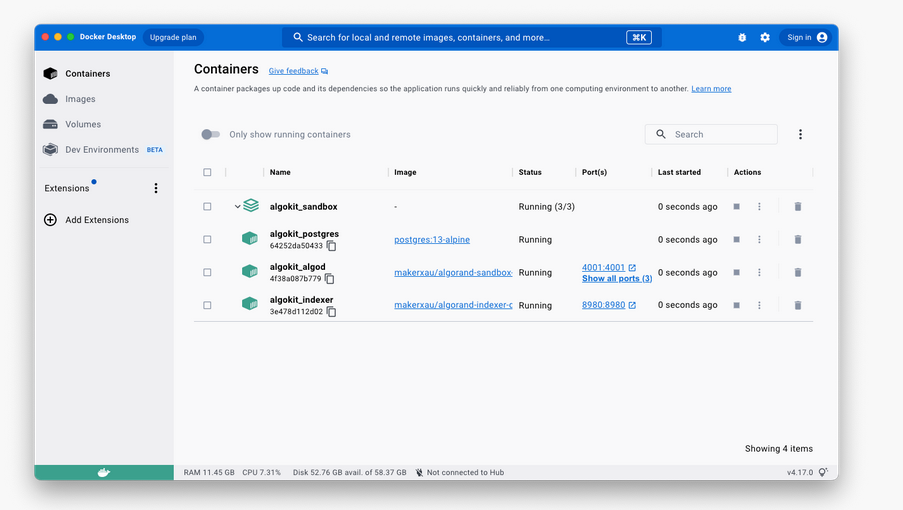Select the algokit_indexer row checkbox
Viewport: 903px width, 510px height.
pos(207,305)
